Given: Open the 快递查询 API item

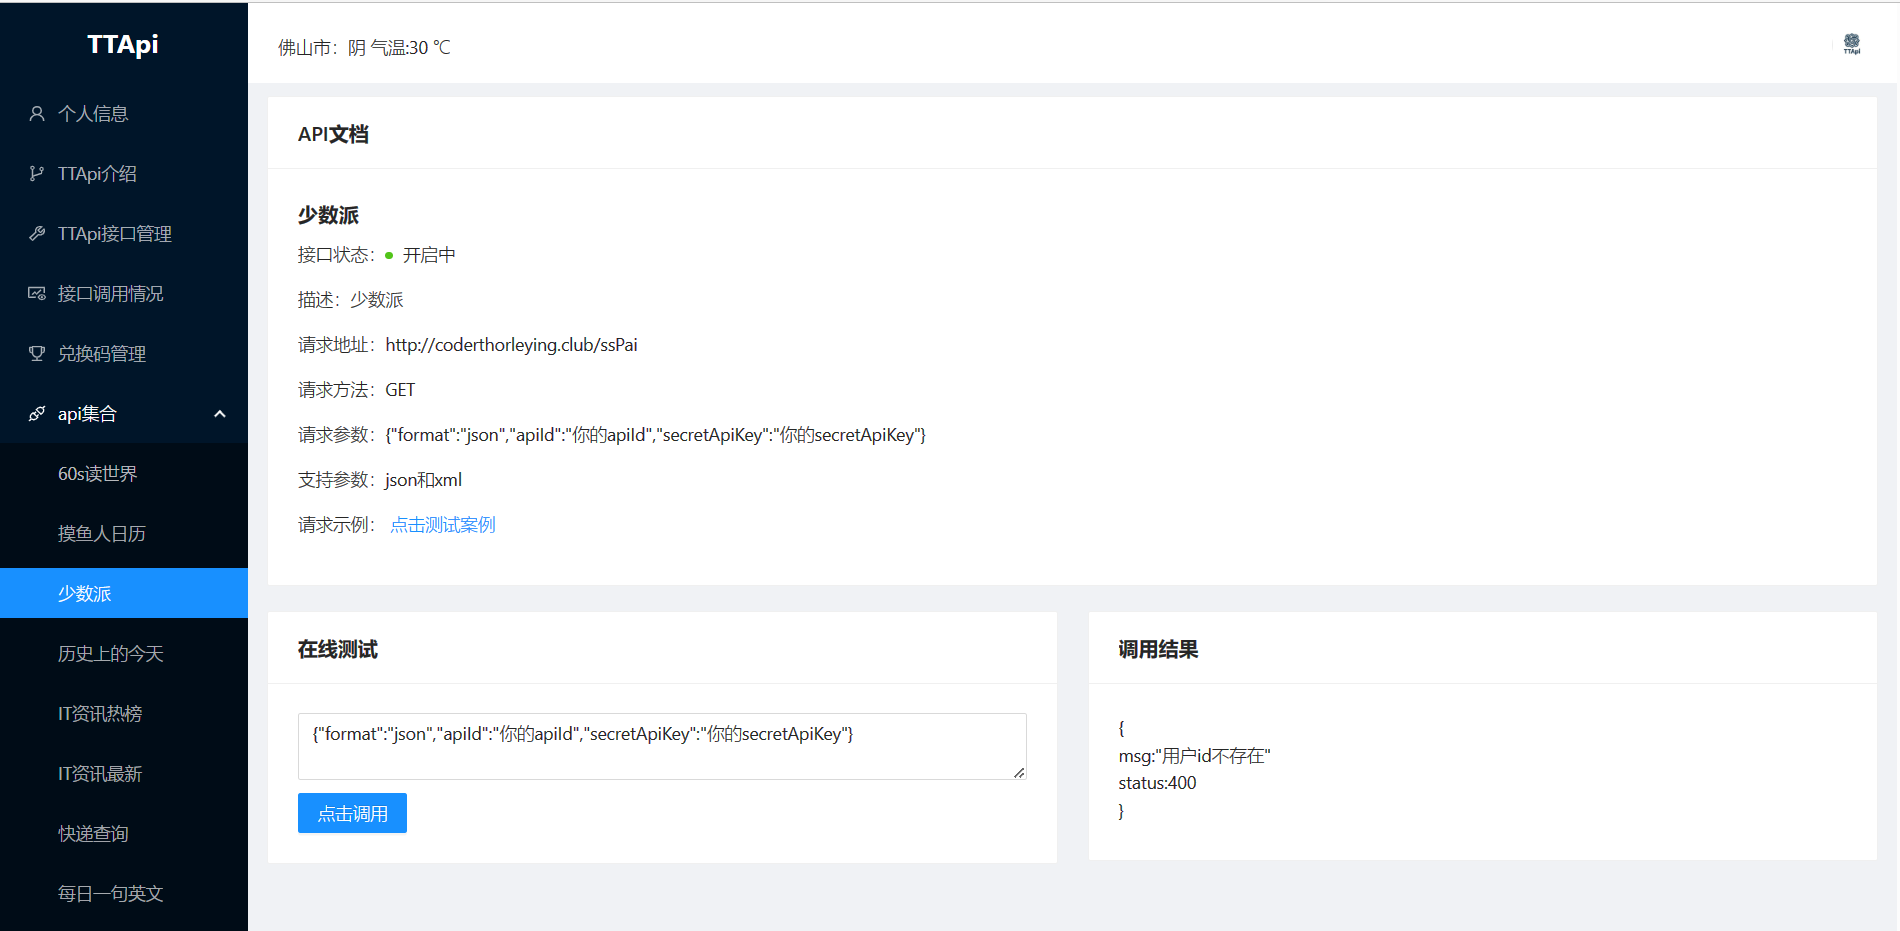Looking at the screenshot, I should pos(124,834).
